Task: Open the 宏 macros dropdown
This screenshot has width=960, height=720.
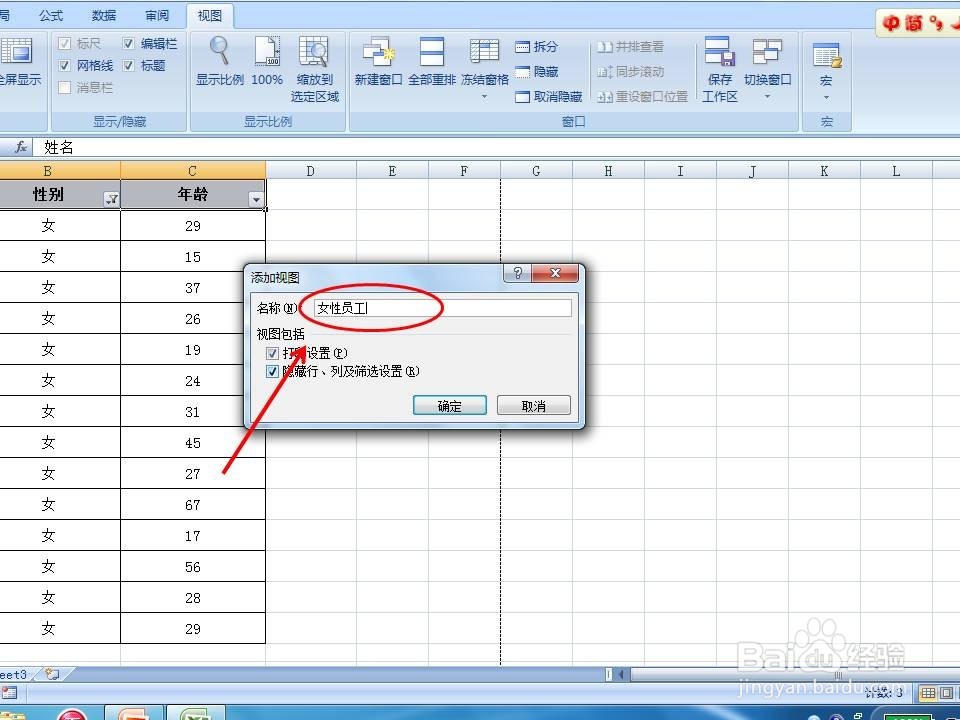Action: click(x=826, y=69)
